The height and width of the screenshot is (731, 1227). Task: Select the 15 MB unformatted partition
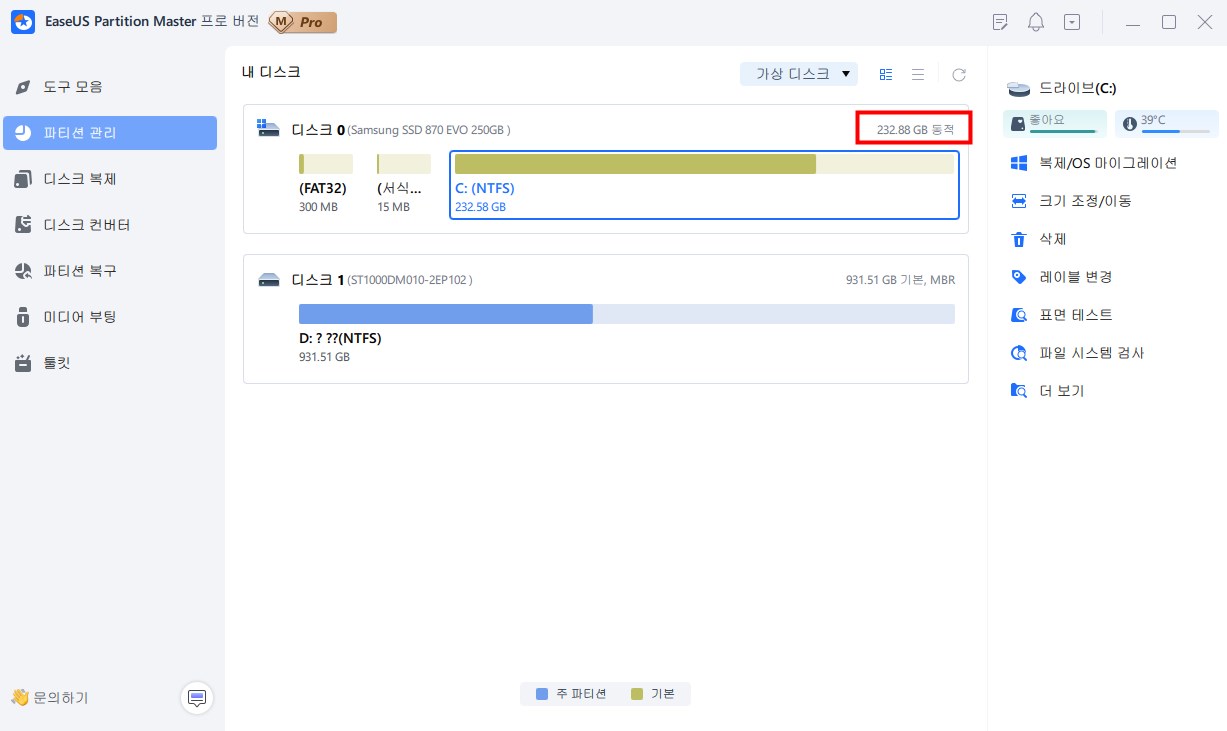(404, 184)
